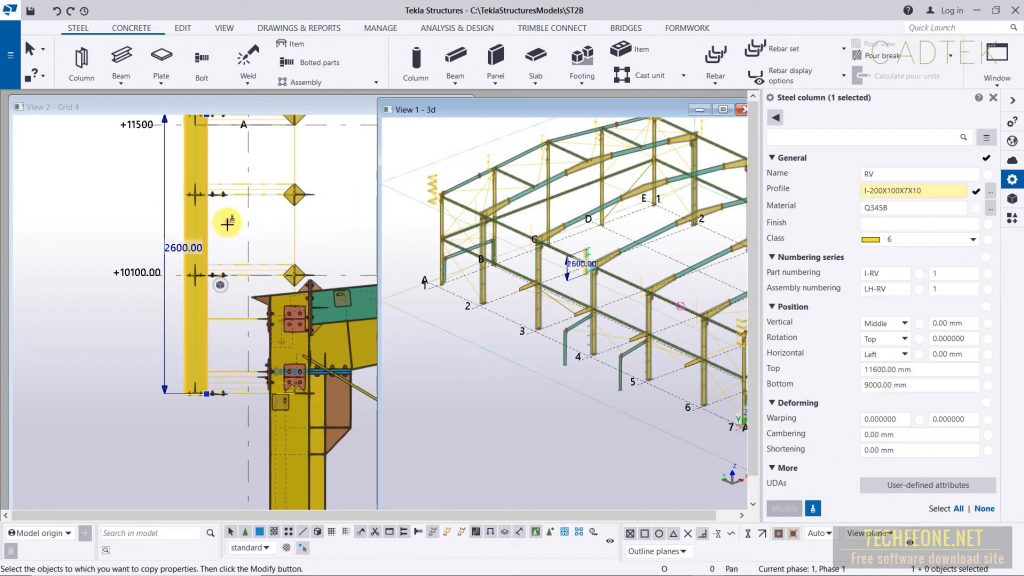Click the back arrow in property pane
The height and width of the screenshot is (576, 1024).
[x=775, y=118]
